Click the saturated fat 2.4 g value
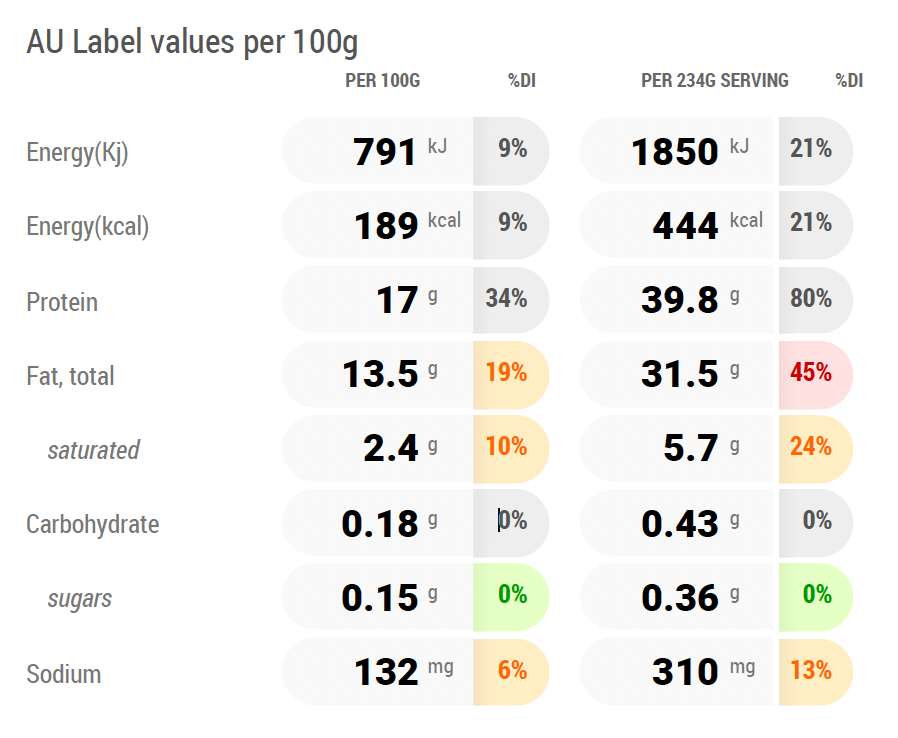 pos(377,448)
